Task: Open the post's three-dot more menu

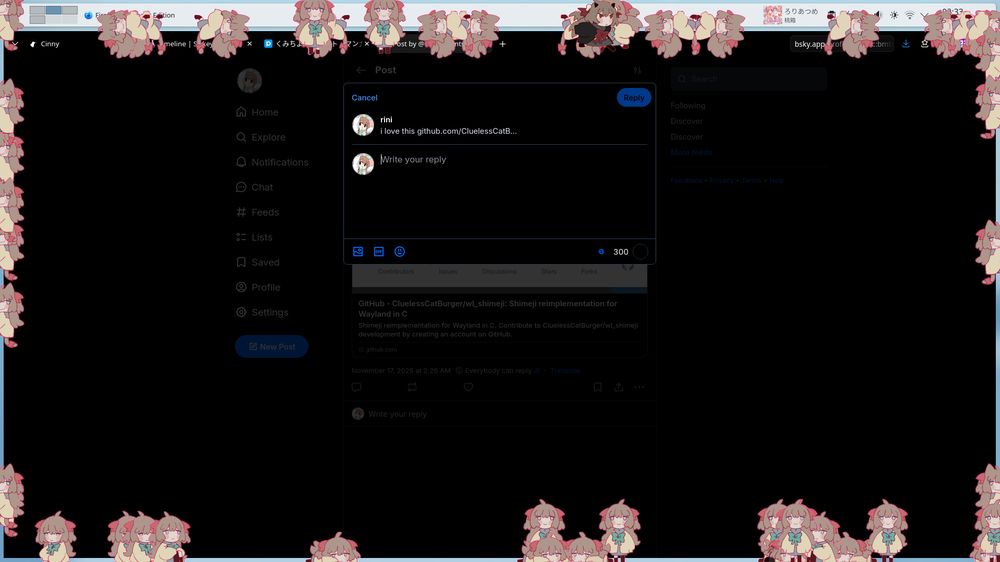Action: [x=640, y=387]
